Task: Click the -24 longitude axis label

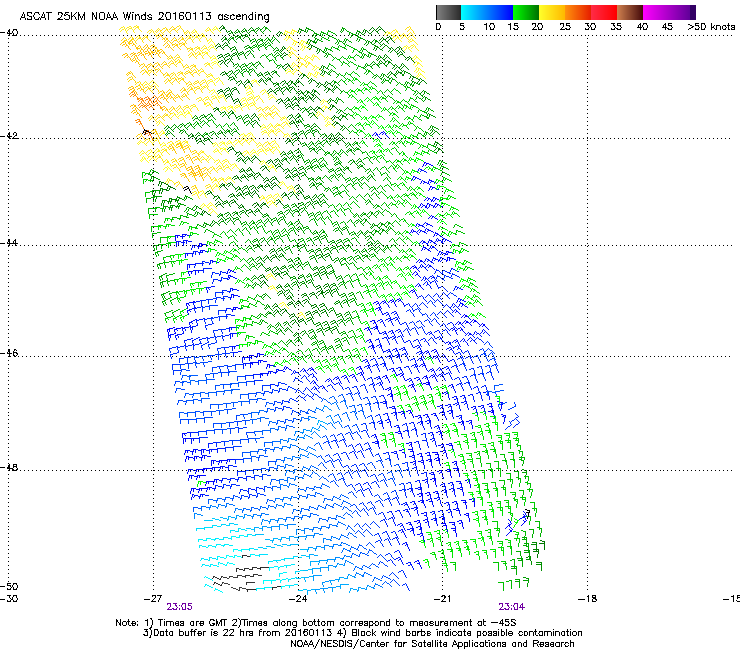Action: tap(298, 599)
